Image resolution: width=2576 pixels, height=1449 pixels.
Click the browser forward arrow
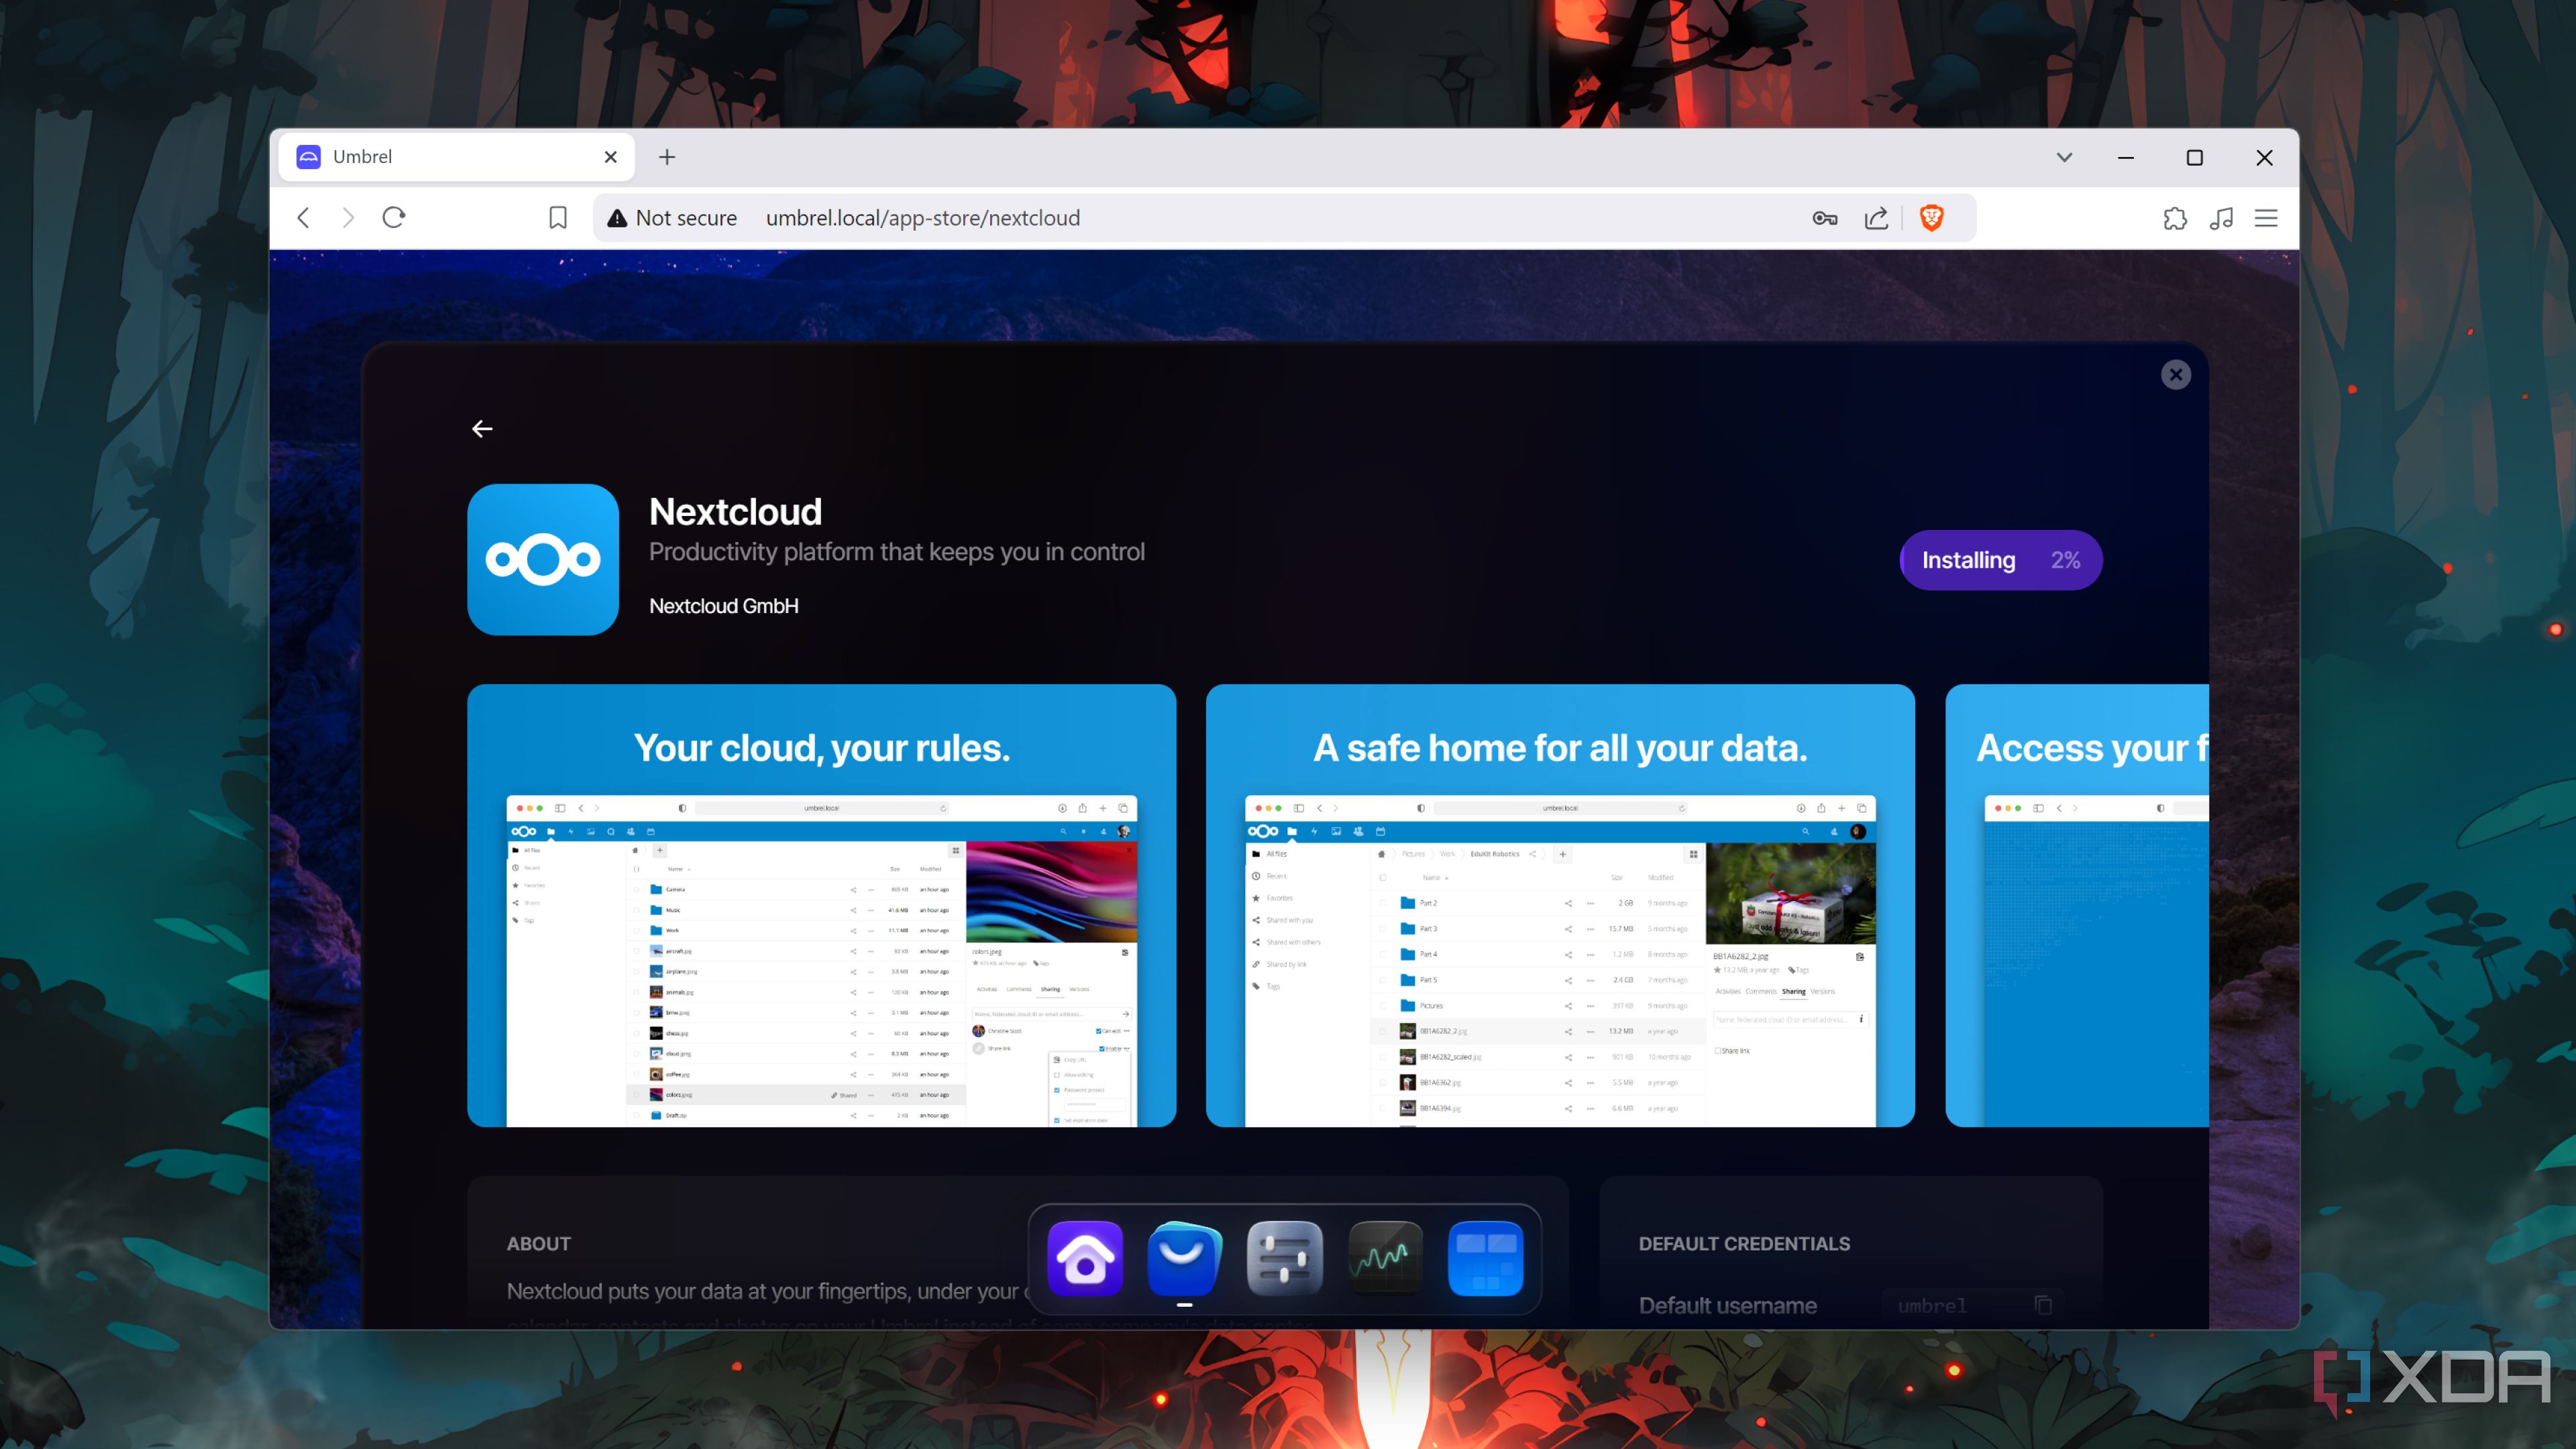point(348,218)
